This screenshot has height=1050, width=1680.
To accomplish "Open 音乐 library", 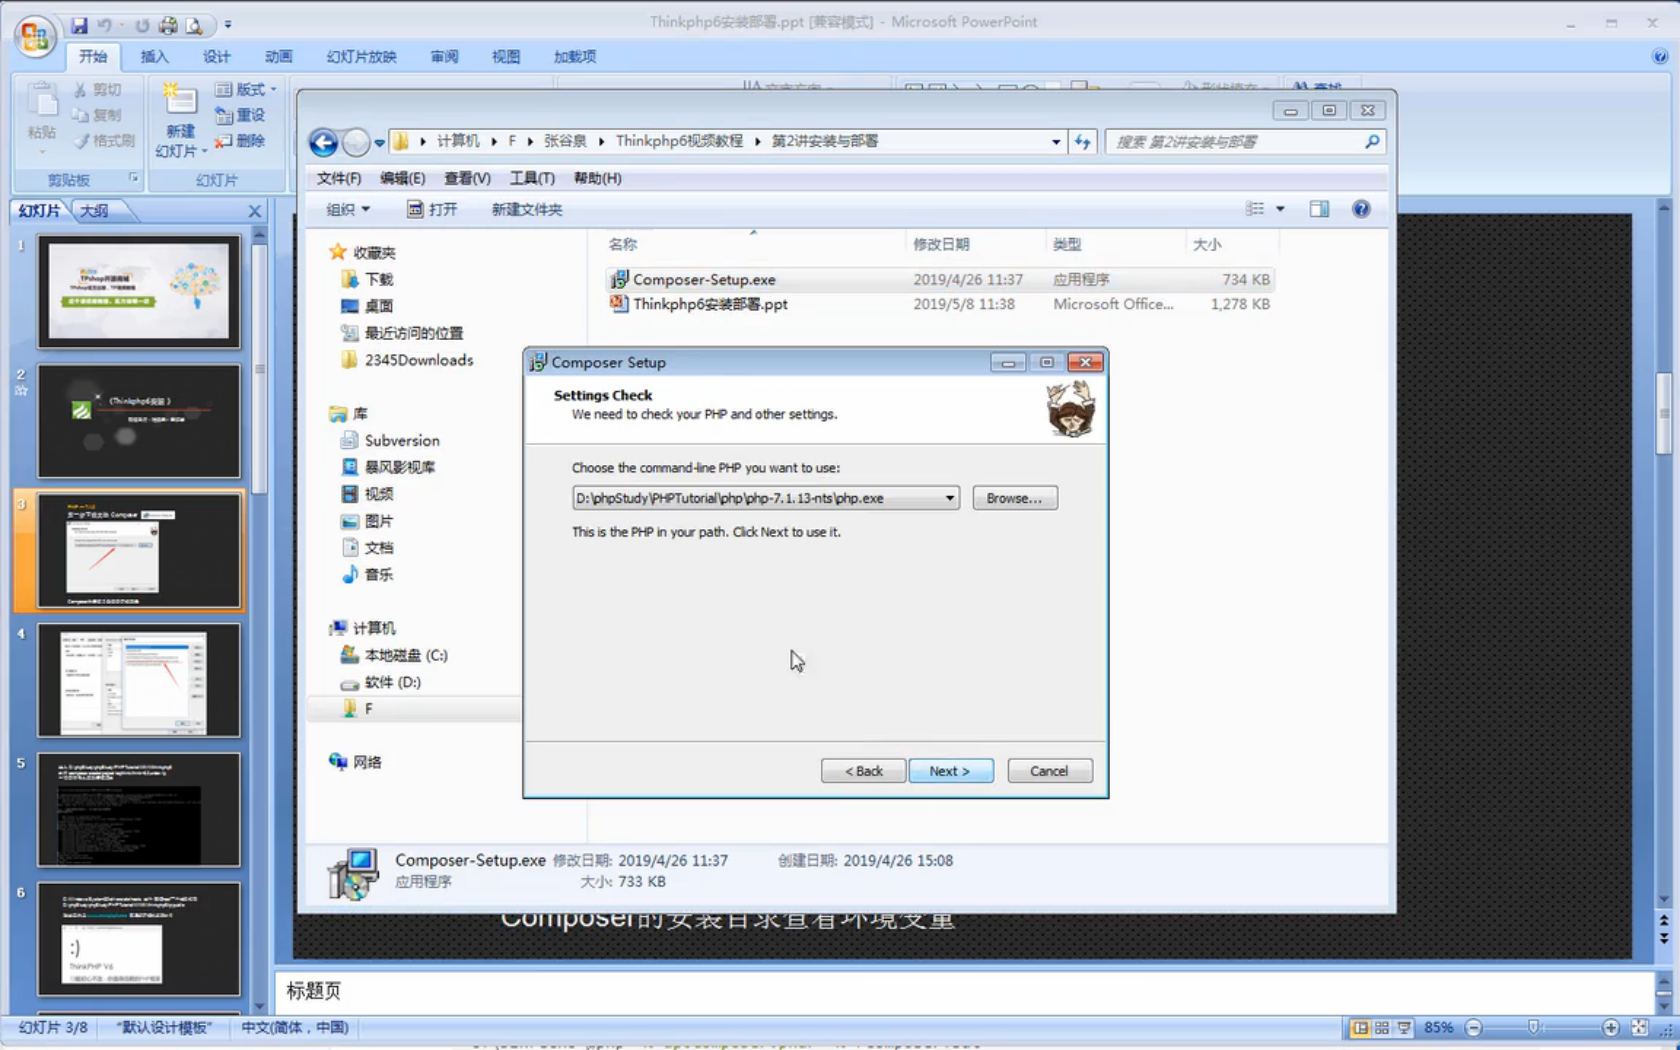I will pos(367,575).
